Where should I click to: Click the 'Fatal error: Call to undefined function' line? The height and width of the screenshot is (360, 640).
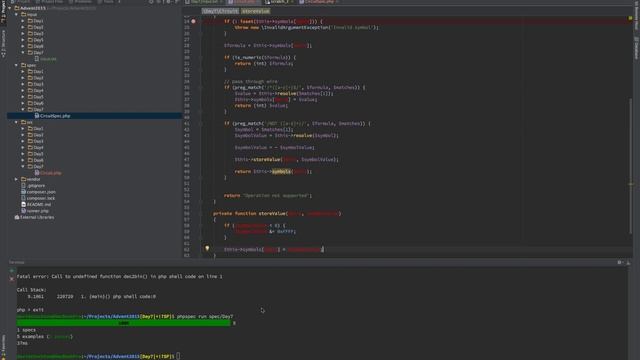click(x=120, y=276)
